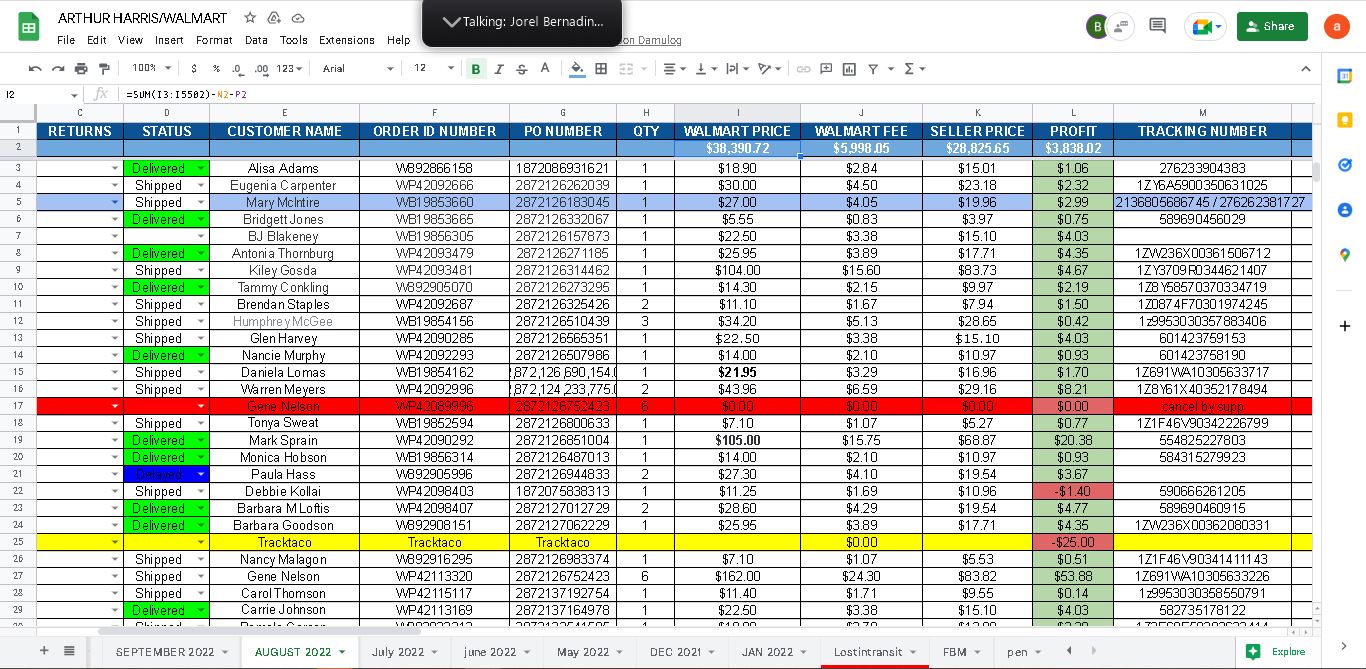Select cell with customer Mary McIntire
1366x669 pixels.
pyautogui.click(x=284, y=202)
